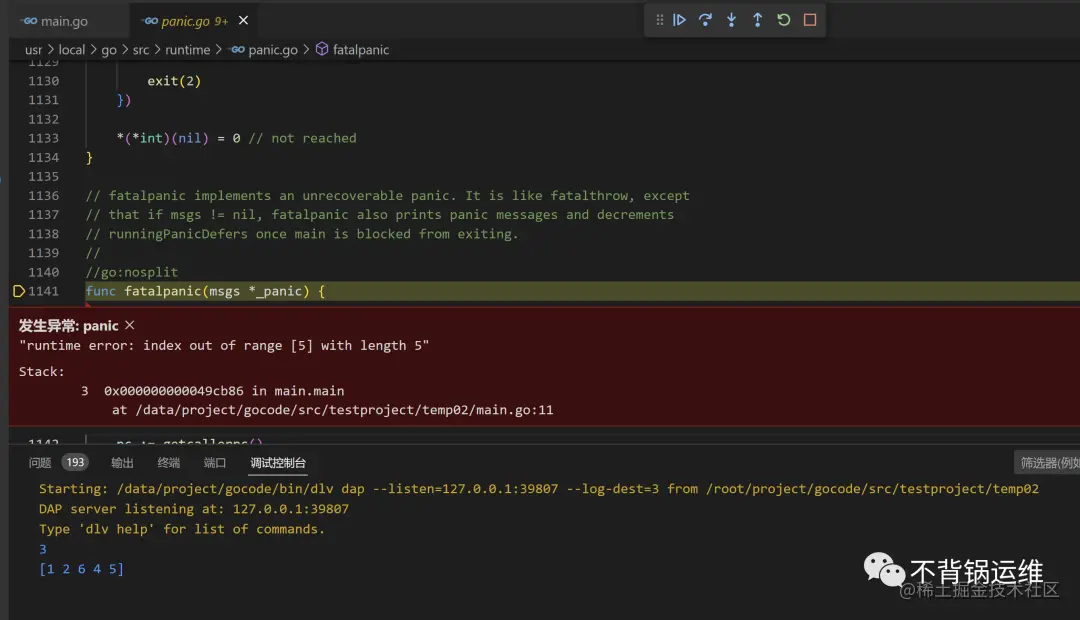
Task: Click the 'DAP server listening' console line
Action: pyautogui.click(x=194, y=508)
